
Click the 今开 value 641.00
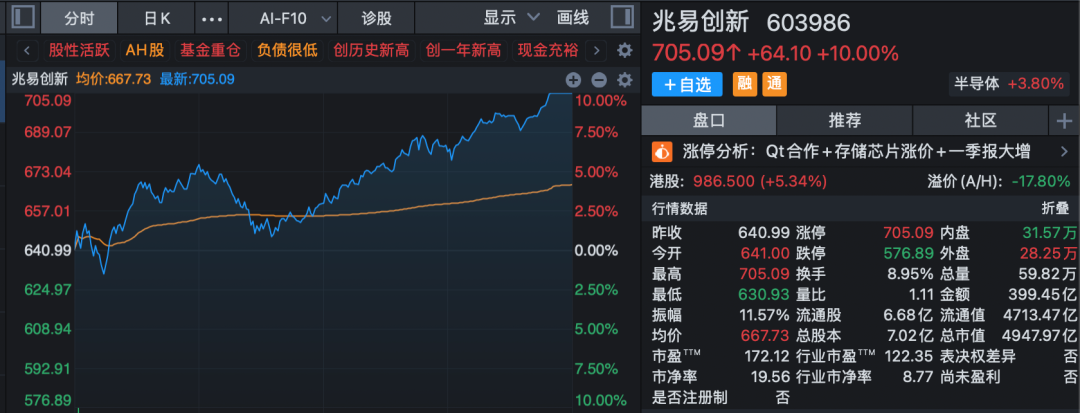(x=763, y=253)
